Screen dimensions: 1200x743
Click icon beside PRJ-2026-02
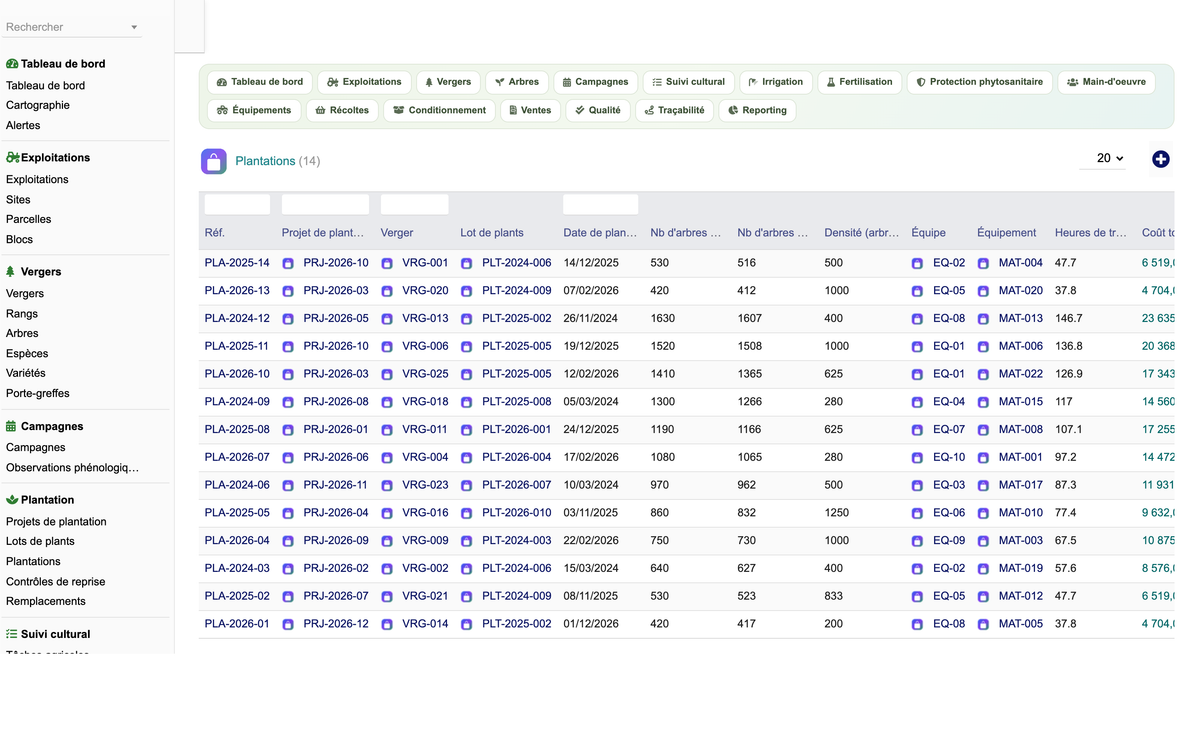coord(288,568)
